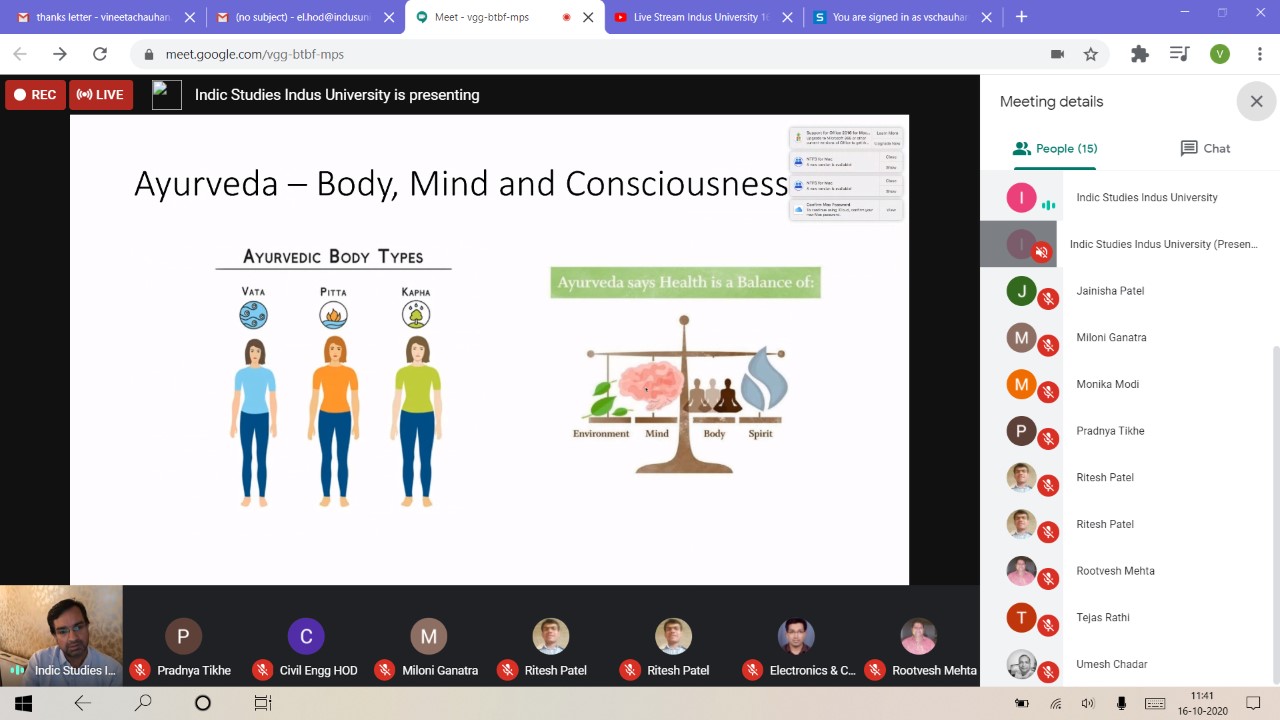The width and height of the screenshot is (1280, 720).
Task: Open a new browser tab
Action: tap(1021, 17)
